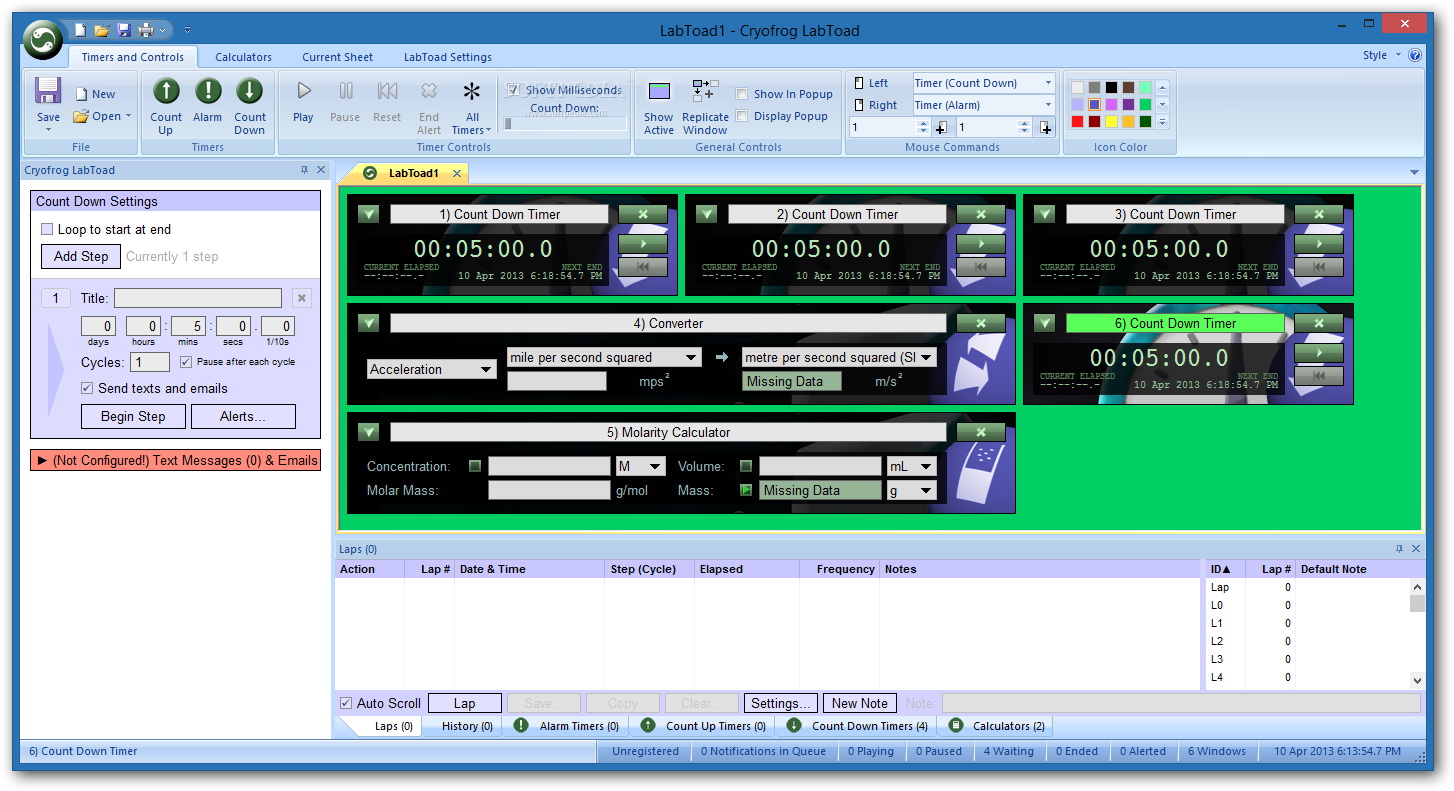1454x791 pixels.
Task: Switch to the Calculators ribbon tab
Action: (243, 57)
